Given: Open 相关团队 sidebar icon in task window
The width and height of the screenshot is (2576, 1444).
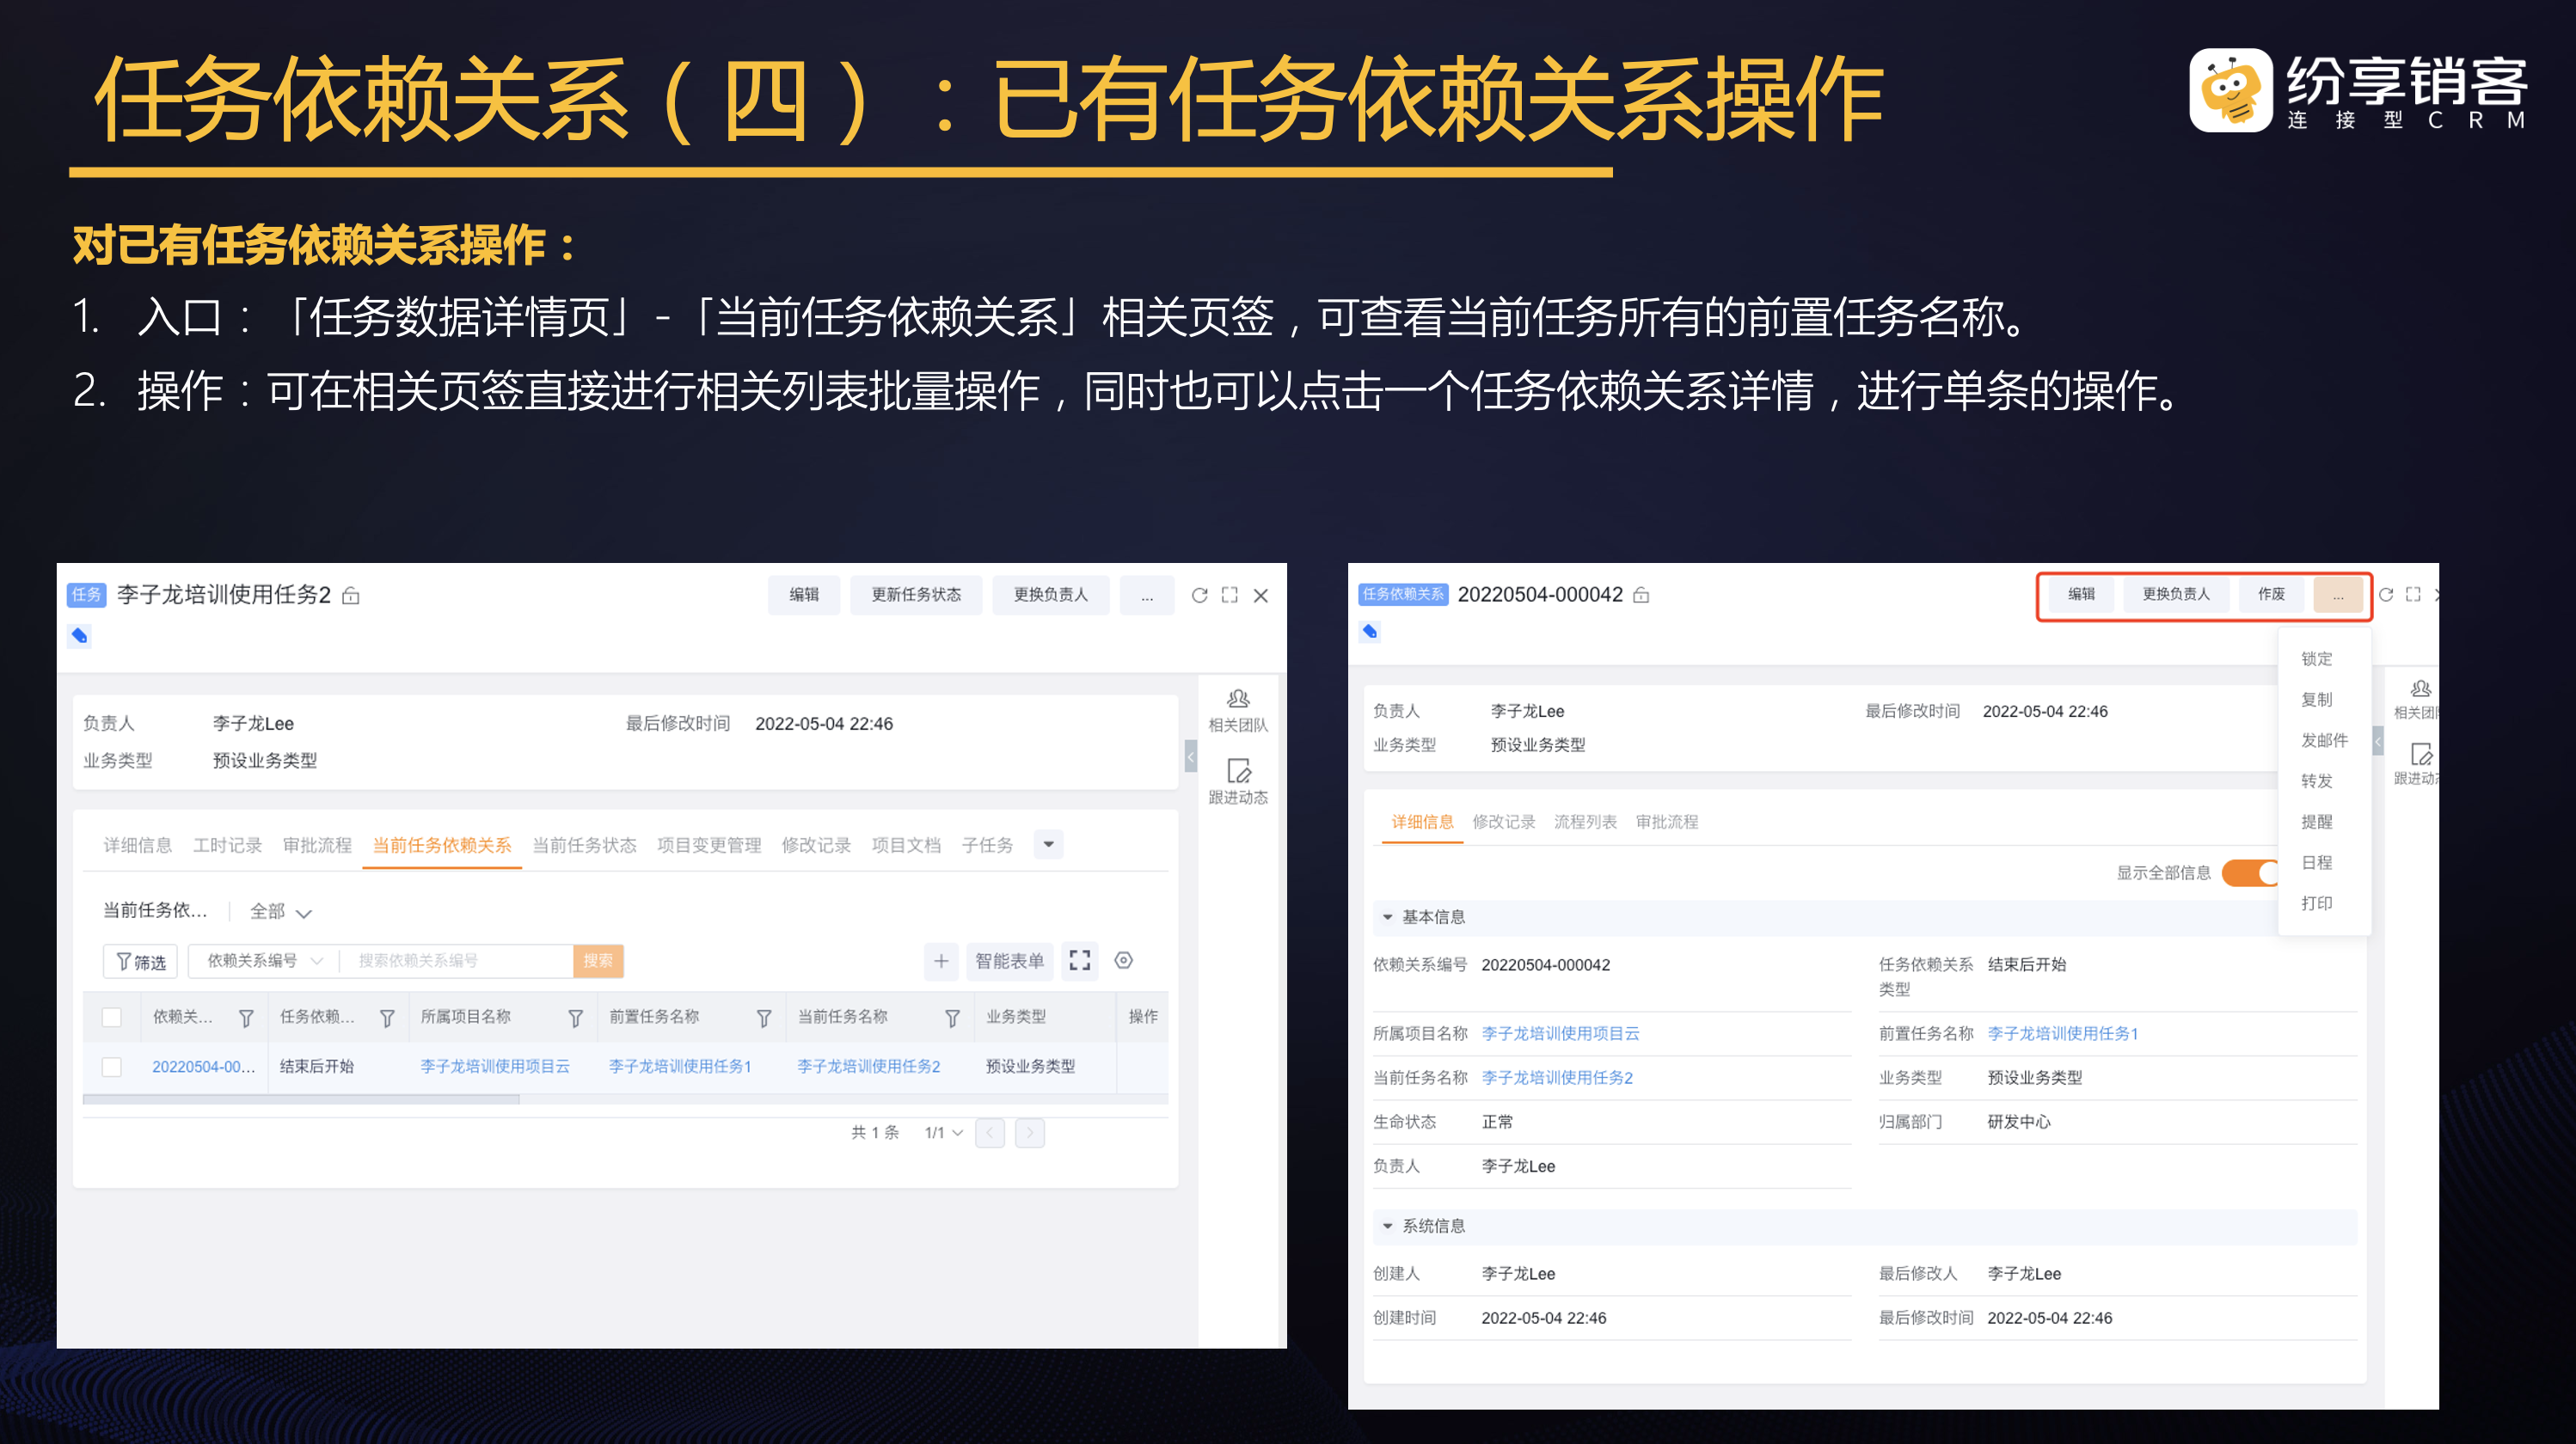Looking at the screenshot, I should 1238,710.
